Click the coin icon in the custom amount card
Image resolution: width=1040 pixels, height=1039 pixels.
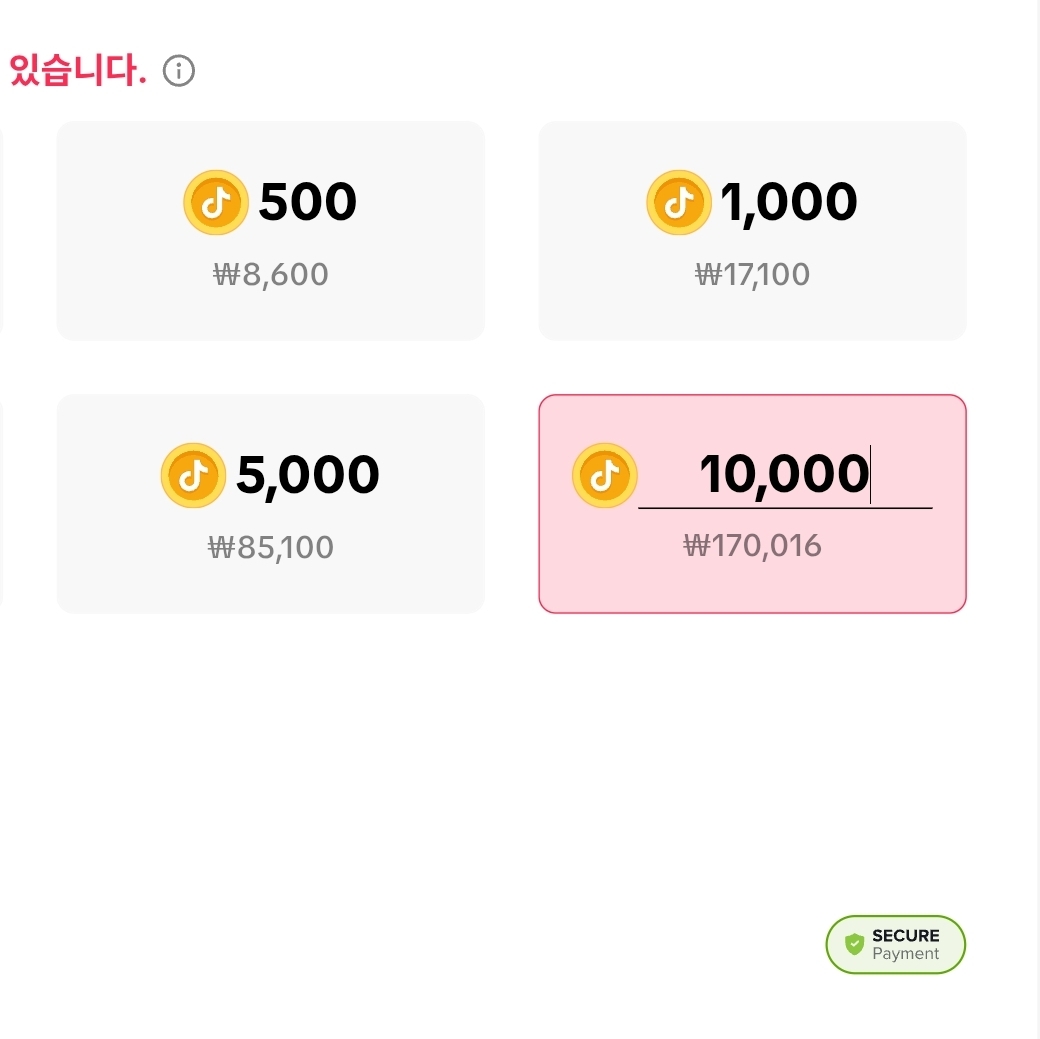(604, 475)
